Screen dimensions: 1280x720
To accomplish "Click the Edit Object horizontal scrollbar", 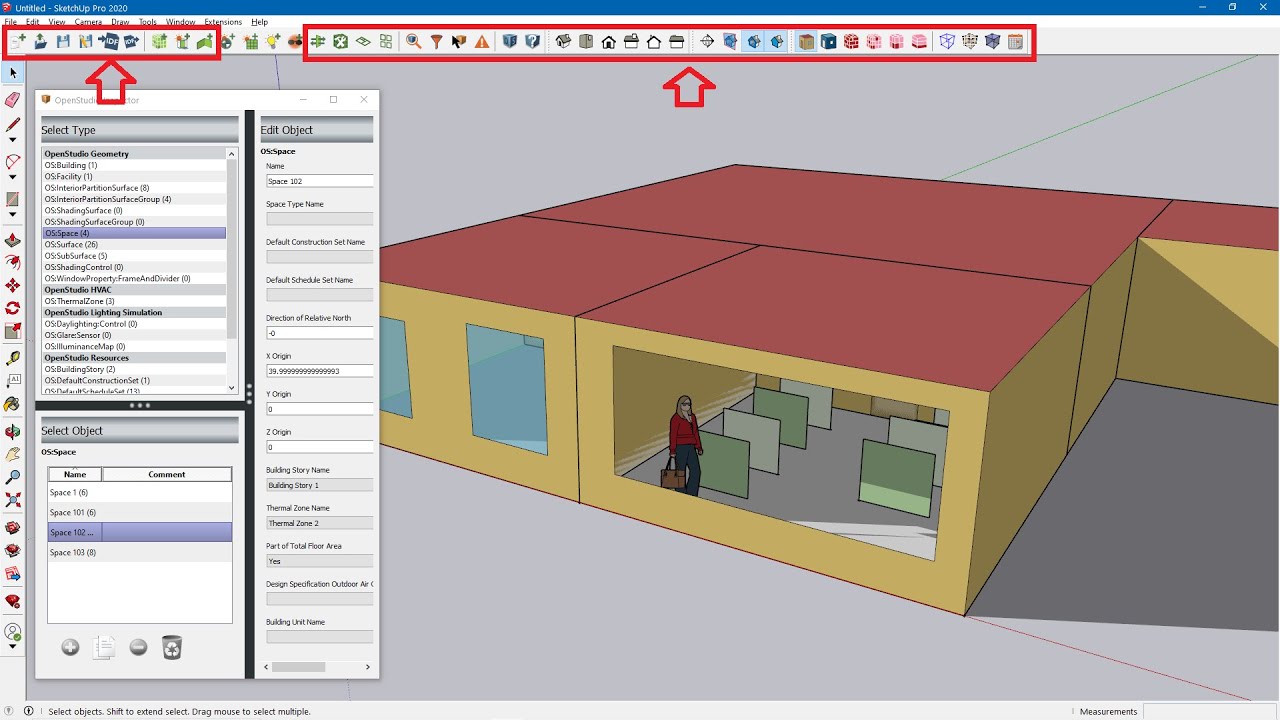I will coord(317,667).
